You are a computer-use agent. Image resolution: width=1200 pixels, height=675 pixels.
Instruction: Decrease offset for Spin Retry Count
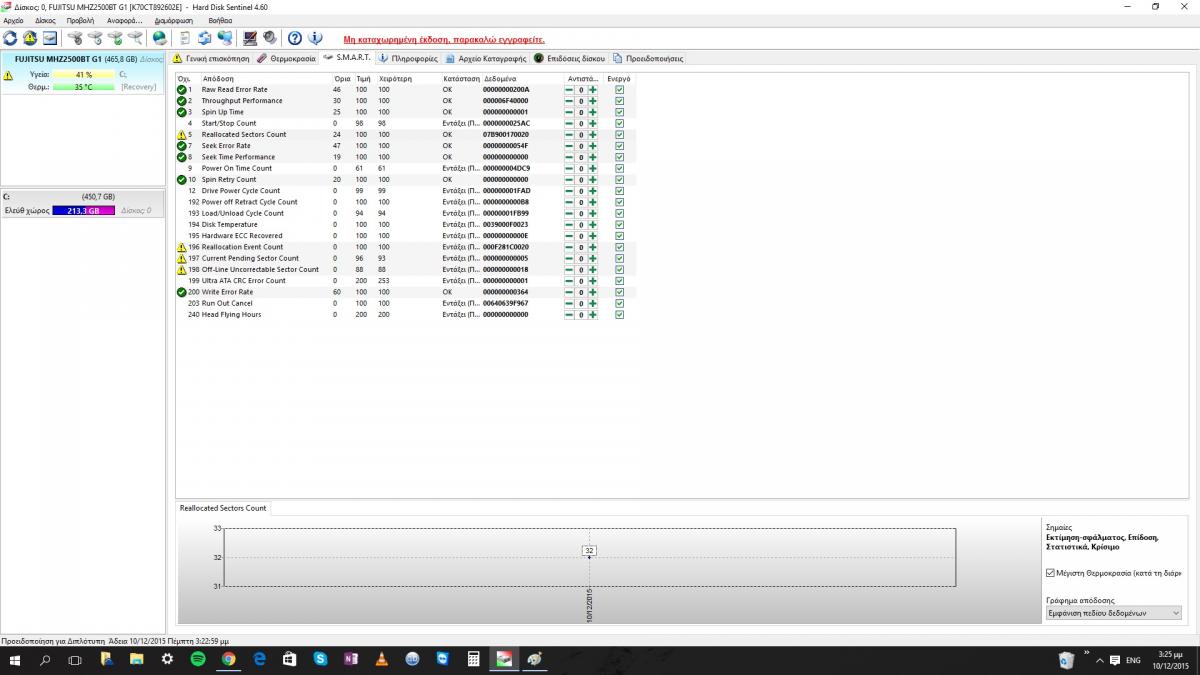pyautogui.click(x=569, y=179)
